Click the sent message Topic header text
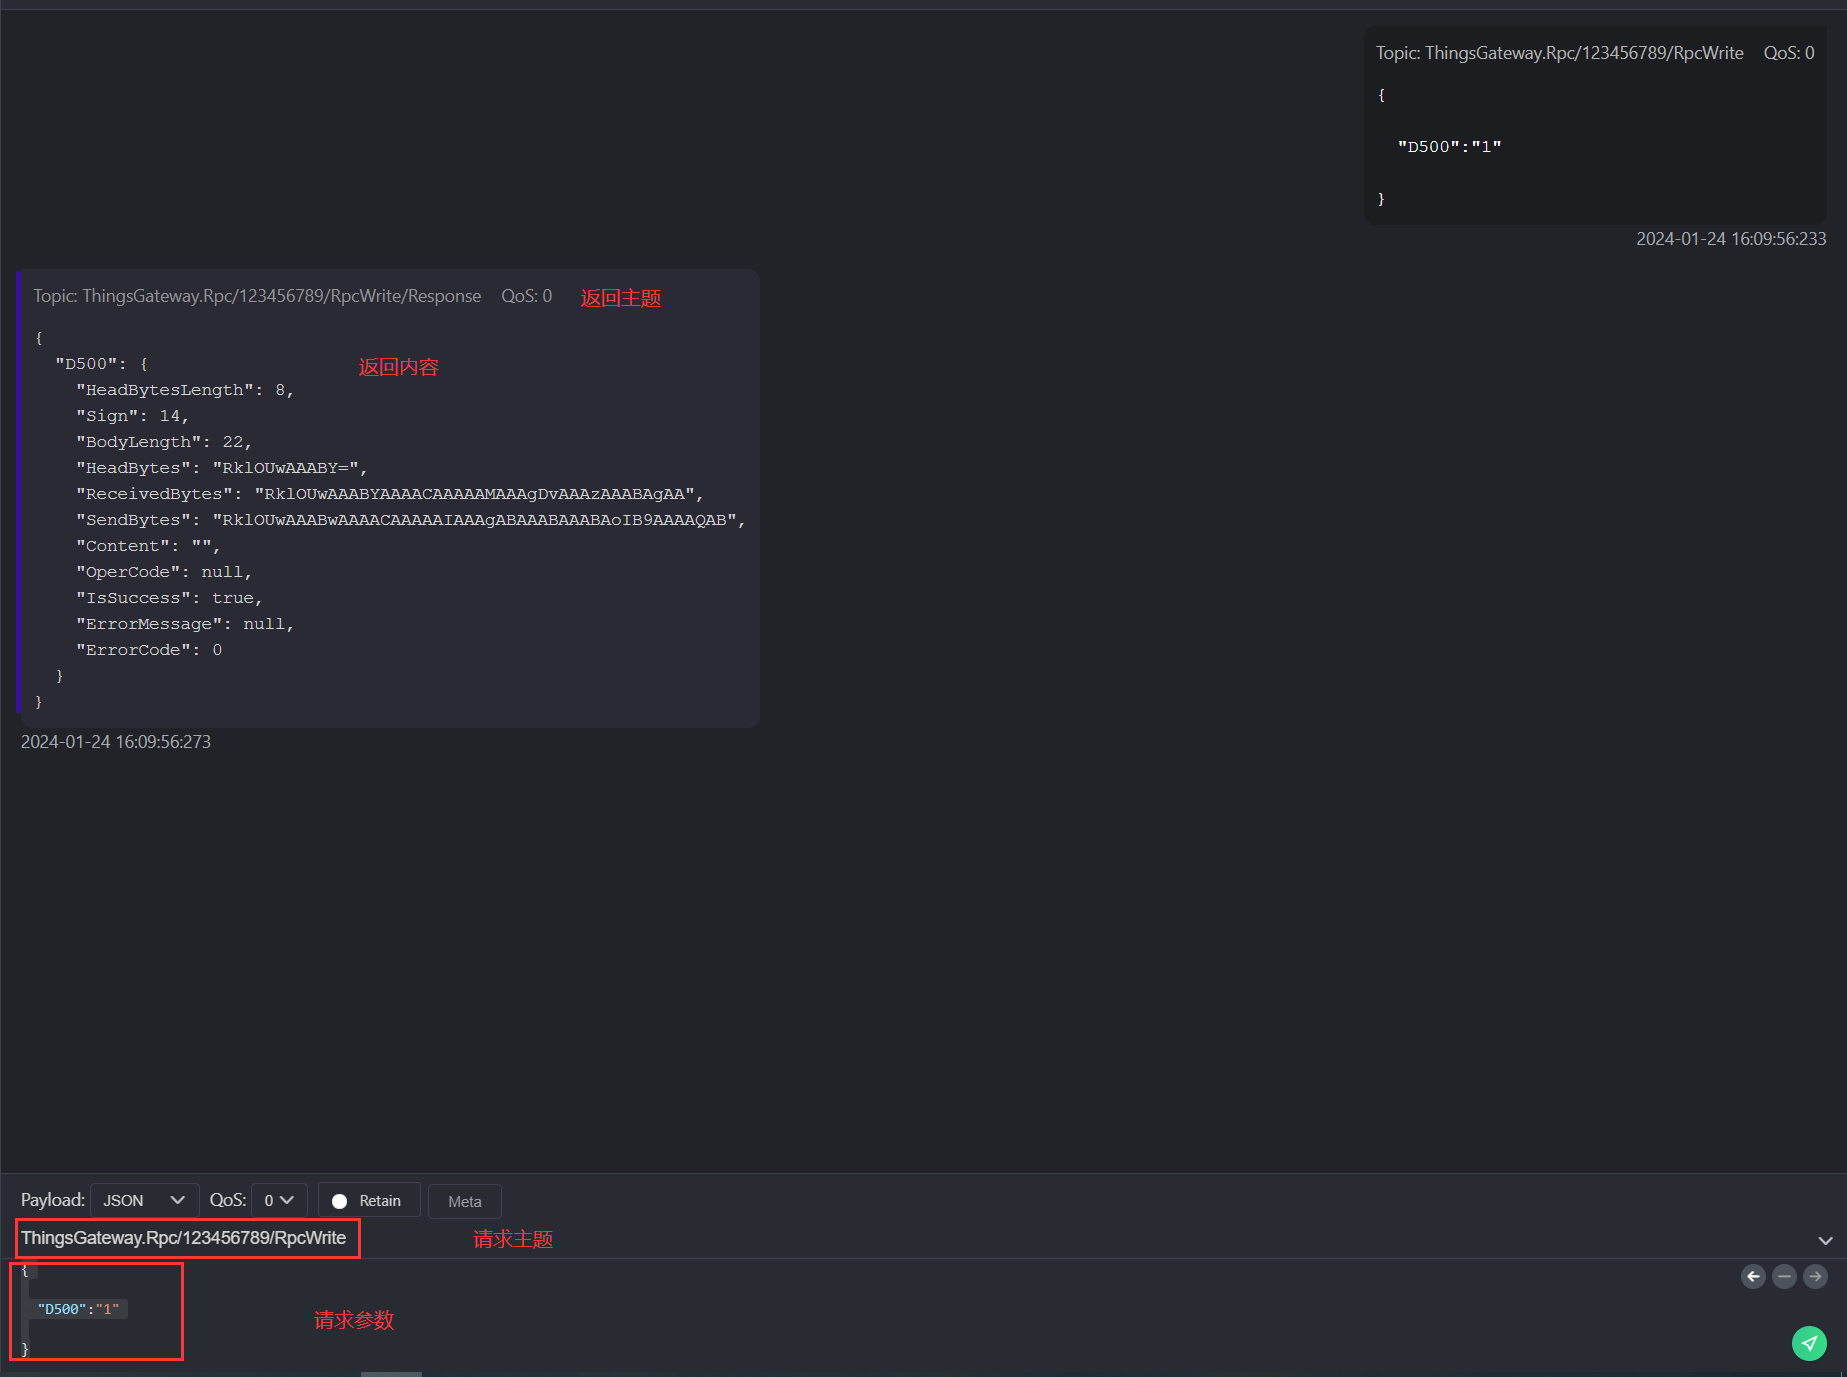This screenshot has width=1847, height=1377. click(x=1559, y=53)
